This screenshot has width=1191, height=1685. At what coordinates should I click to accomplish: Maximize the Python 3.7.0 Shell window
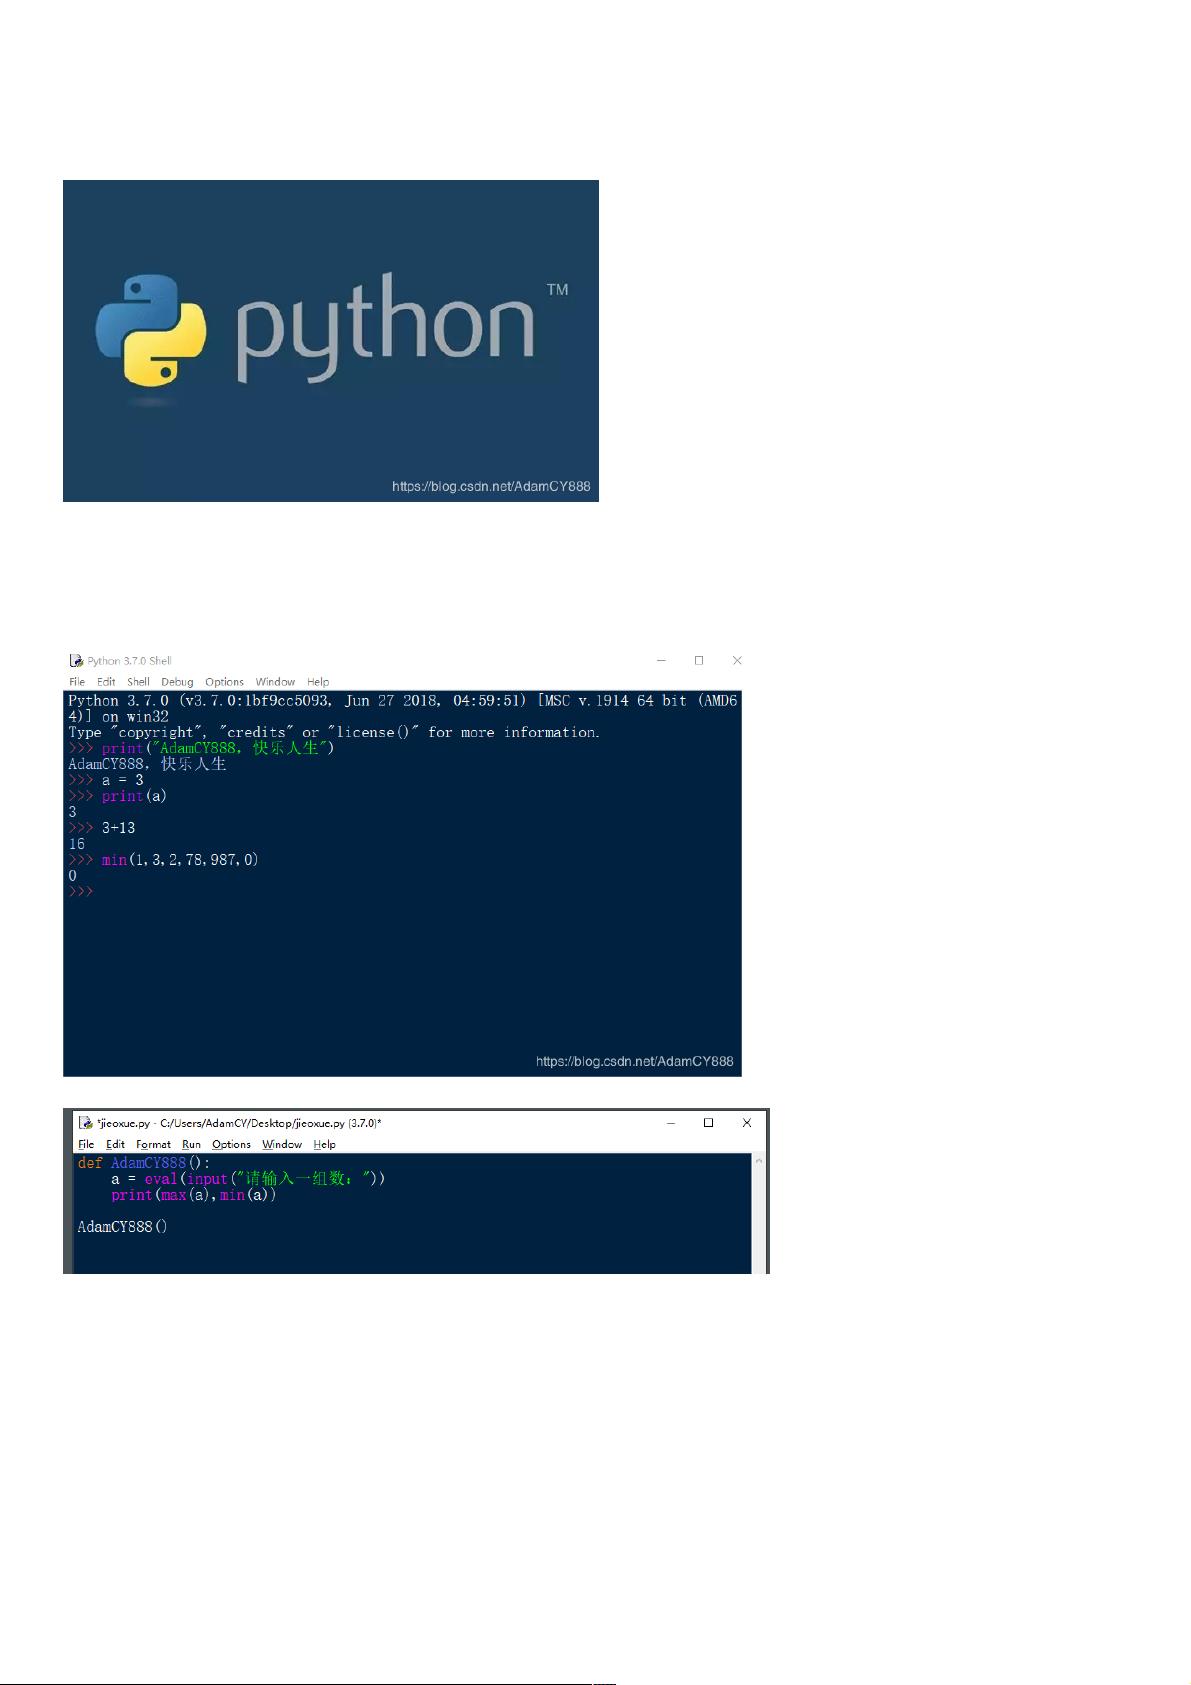pyautogui.click(x=699, y=661)
